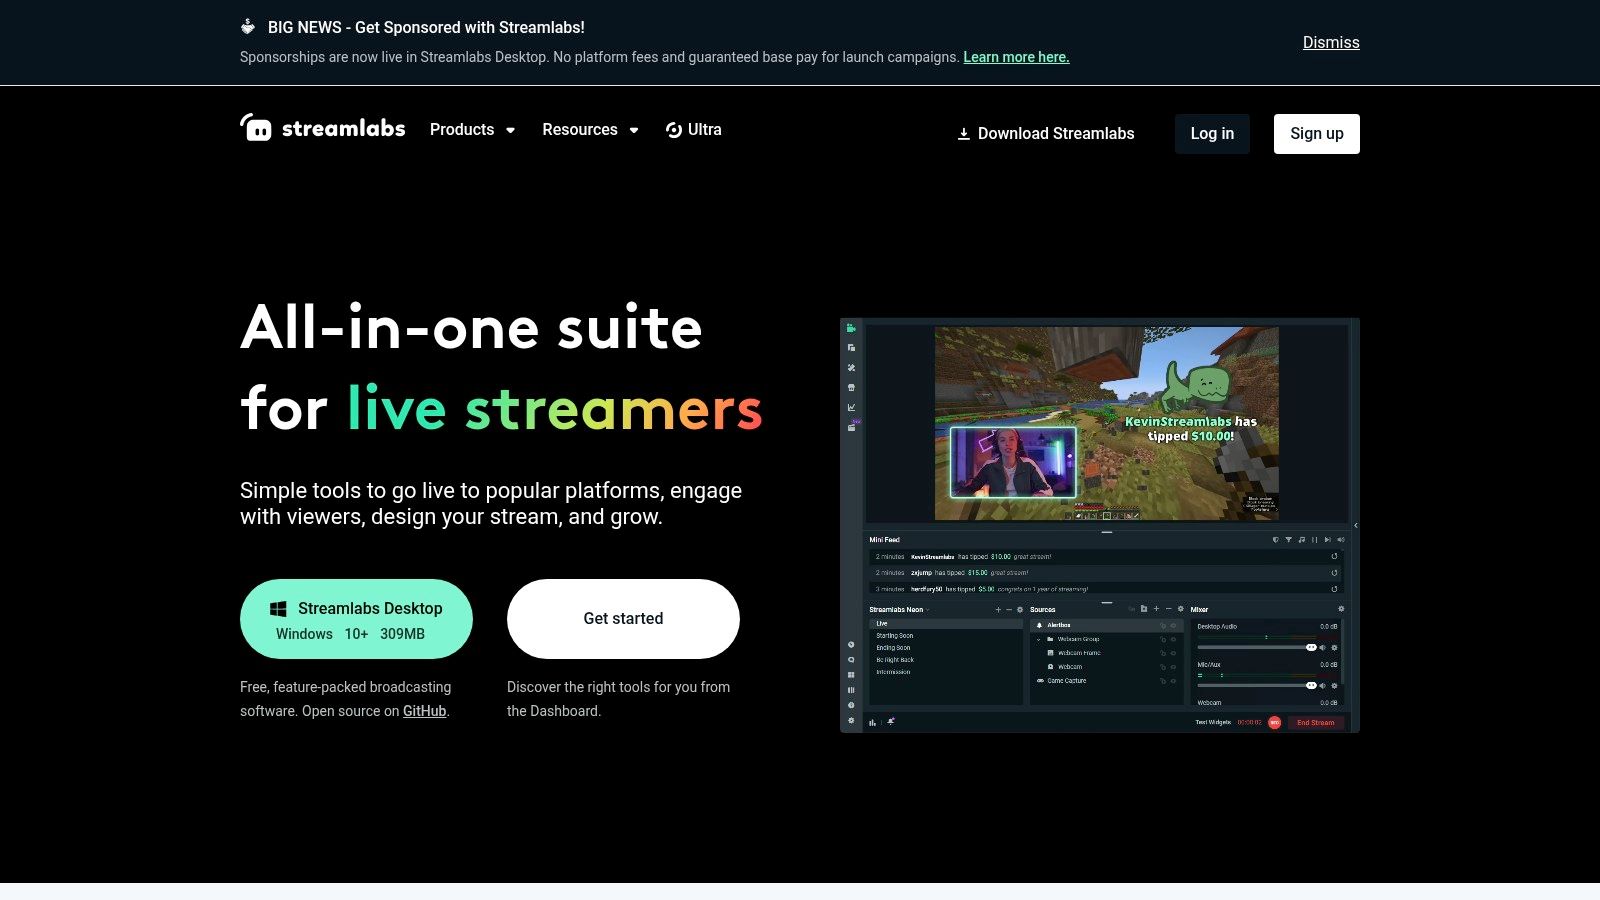
Task: Click the red REC indicator near End Stream
Action: (1275, 721)
